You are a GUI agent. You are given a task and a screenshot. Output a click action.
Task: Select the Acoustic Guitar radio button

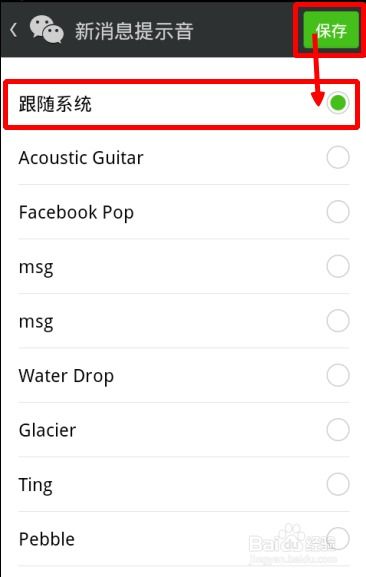[338, 157]
